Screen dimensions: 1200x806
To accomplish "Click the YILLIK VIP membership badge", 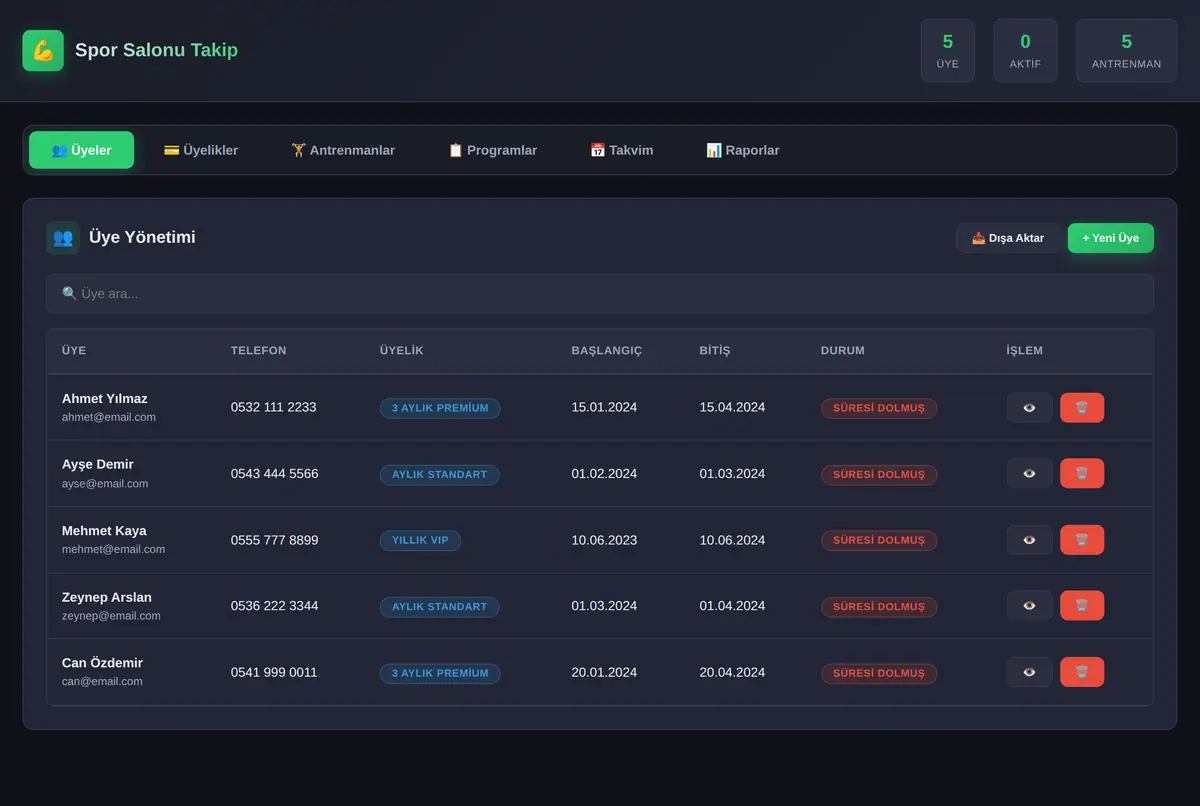I will 420,540.
